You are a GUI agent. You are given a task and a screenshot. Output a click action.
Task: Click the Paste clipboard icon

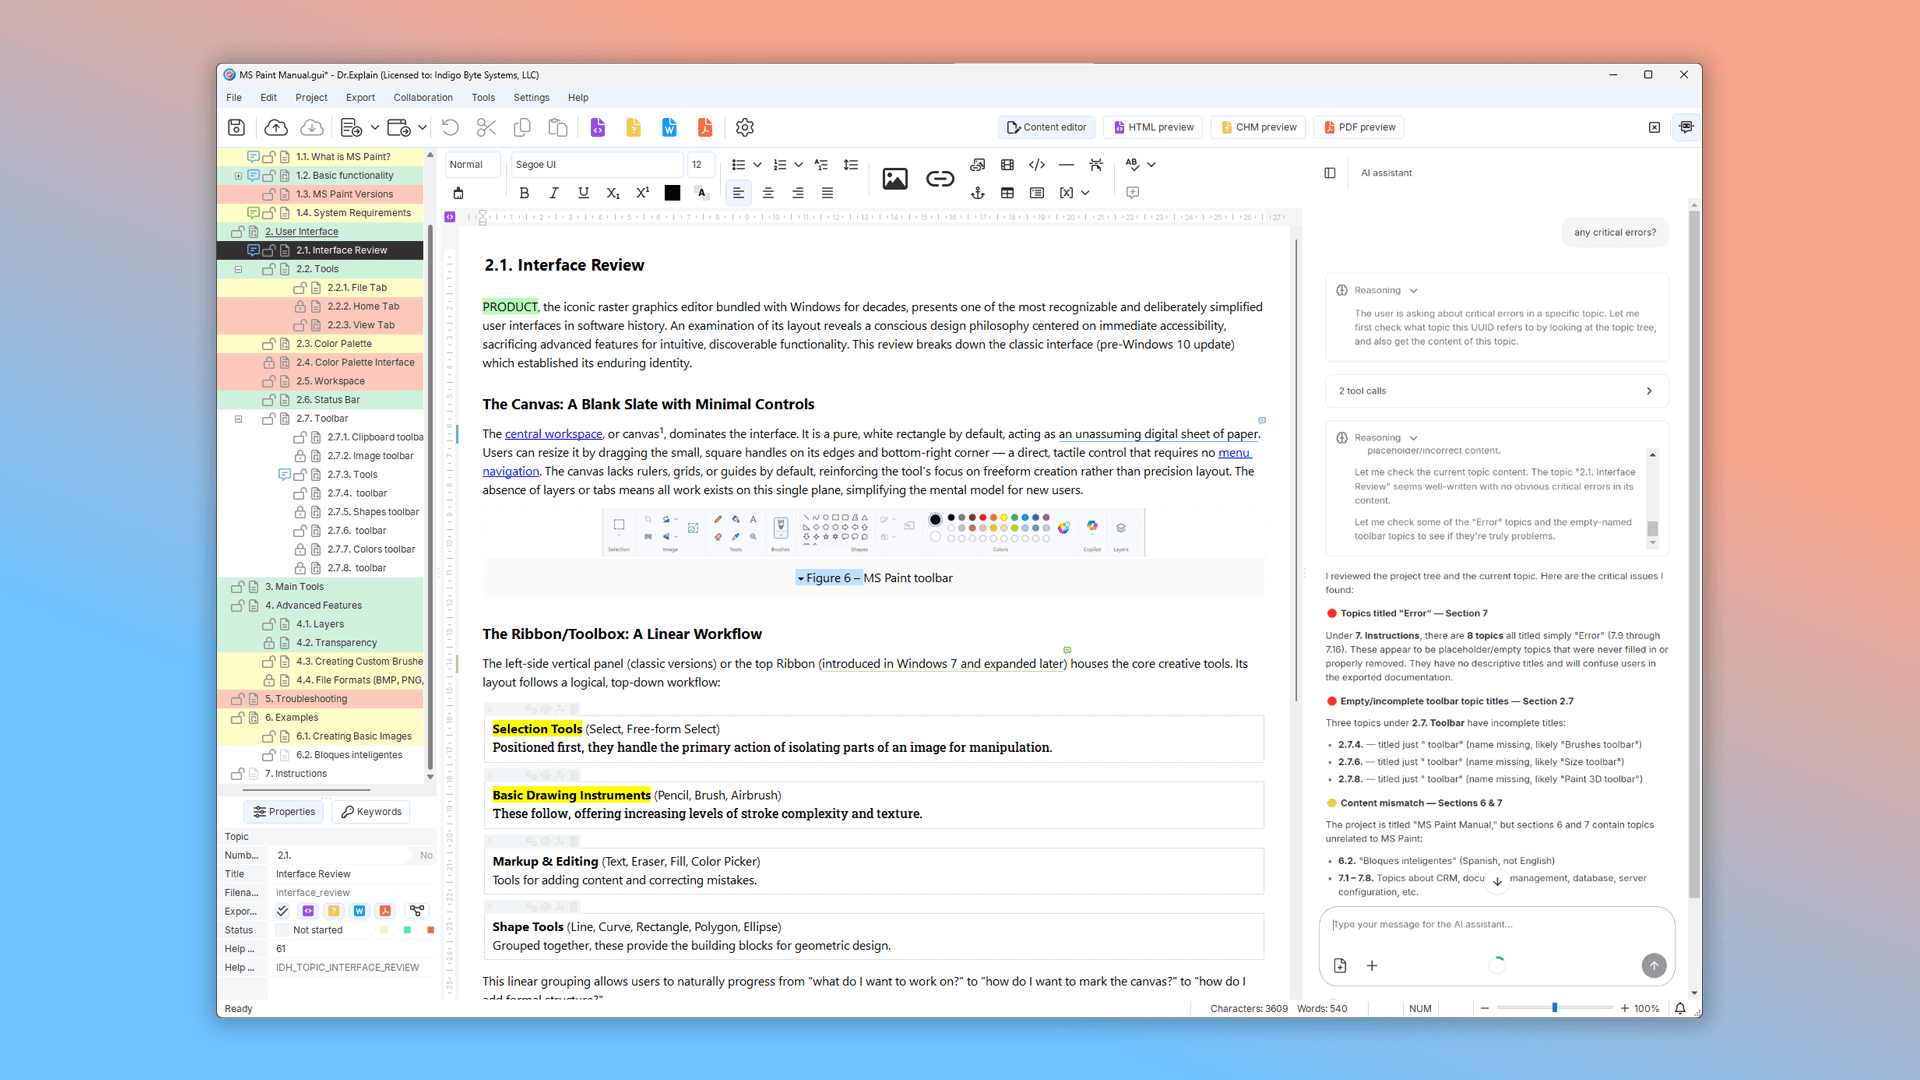click(x=558, y=127)
